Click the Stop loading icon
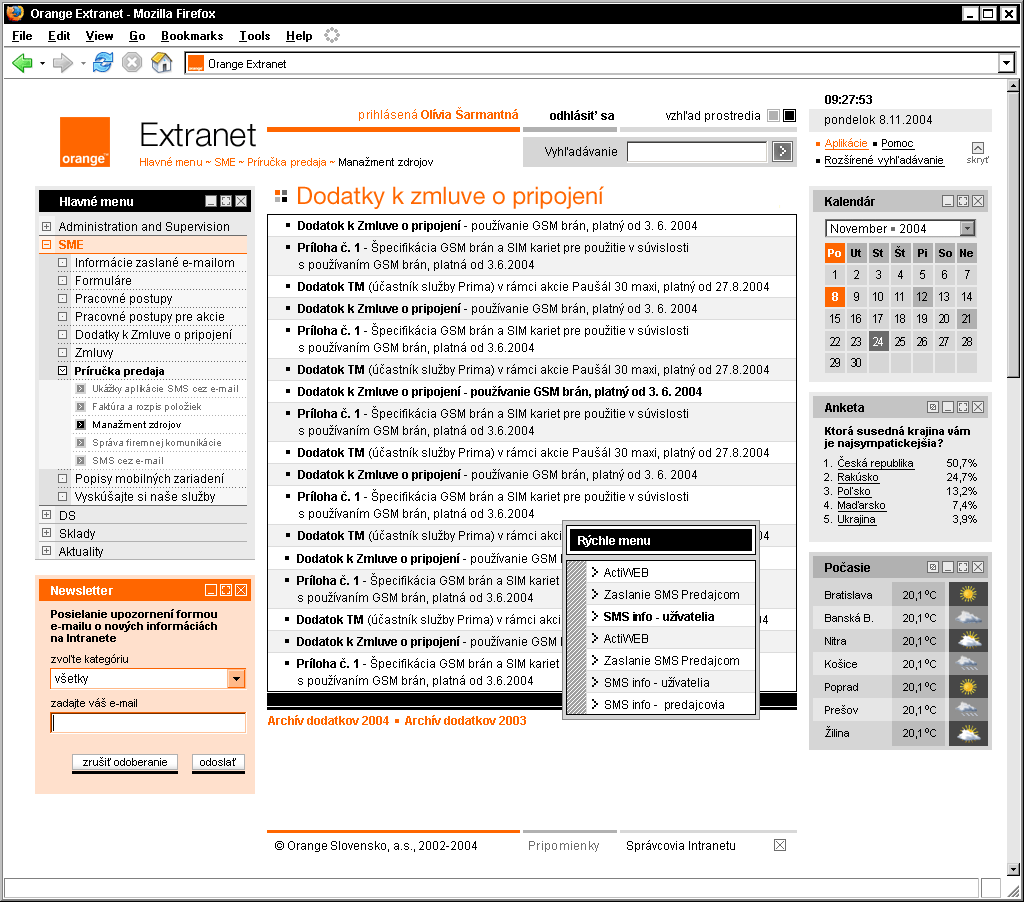Viewport: 1024px width, 902px height. 132,63
